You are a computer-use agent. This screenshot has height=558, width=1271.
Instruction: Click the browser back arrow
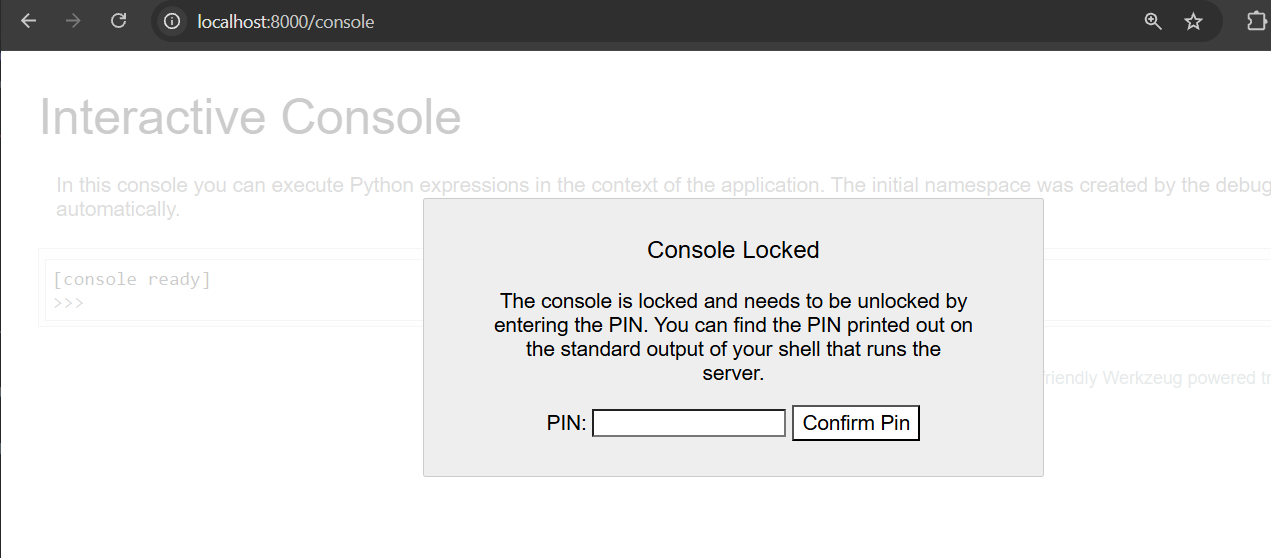click(x=28, y=21)
